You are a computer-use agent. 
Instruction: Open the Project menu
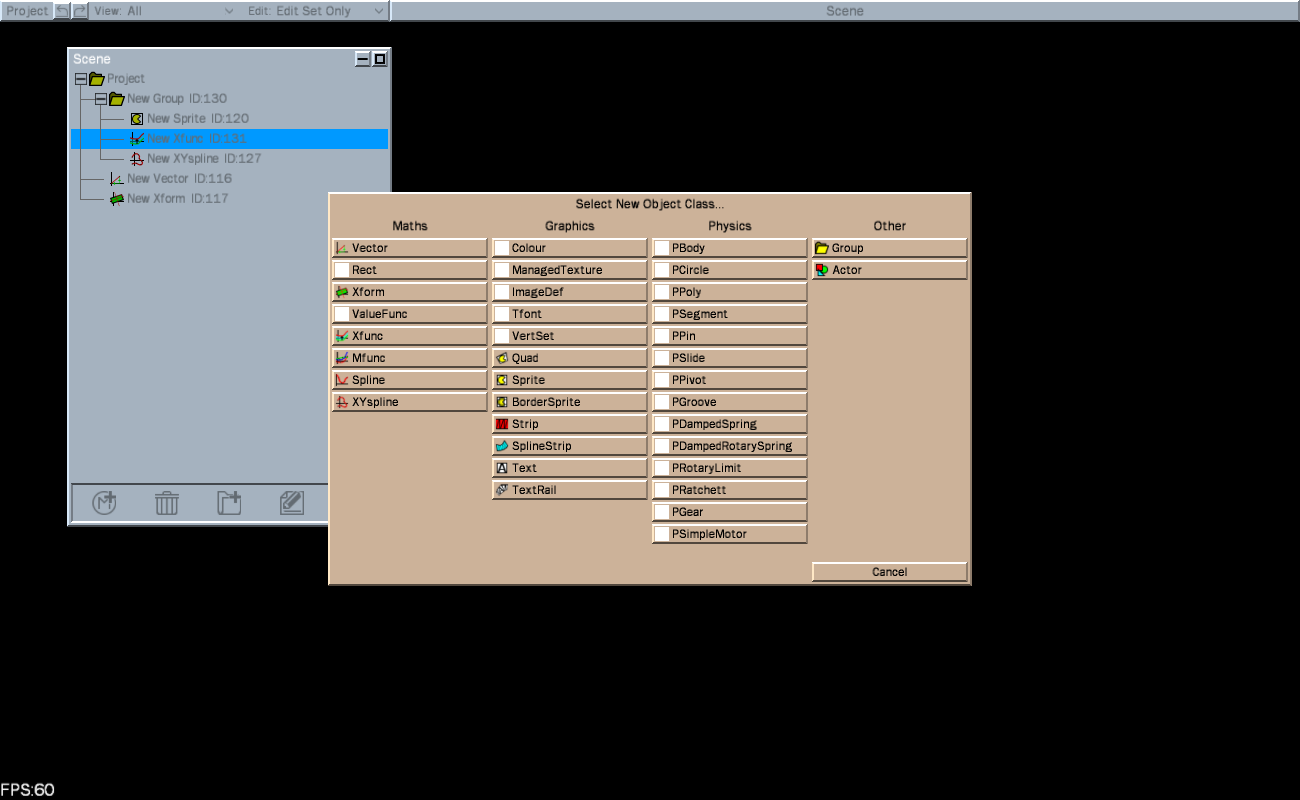(27, 11)
